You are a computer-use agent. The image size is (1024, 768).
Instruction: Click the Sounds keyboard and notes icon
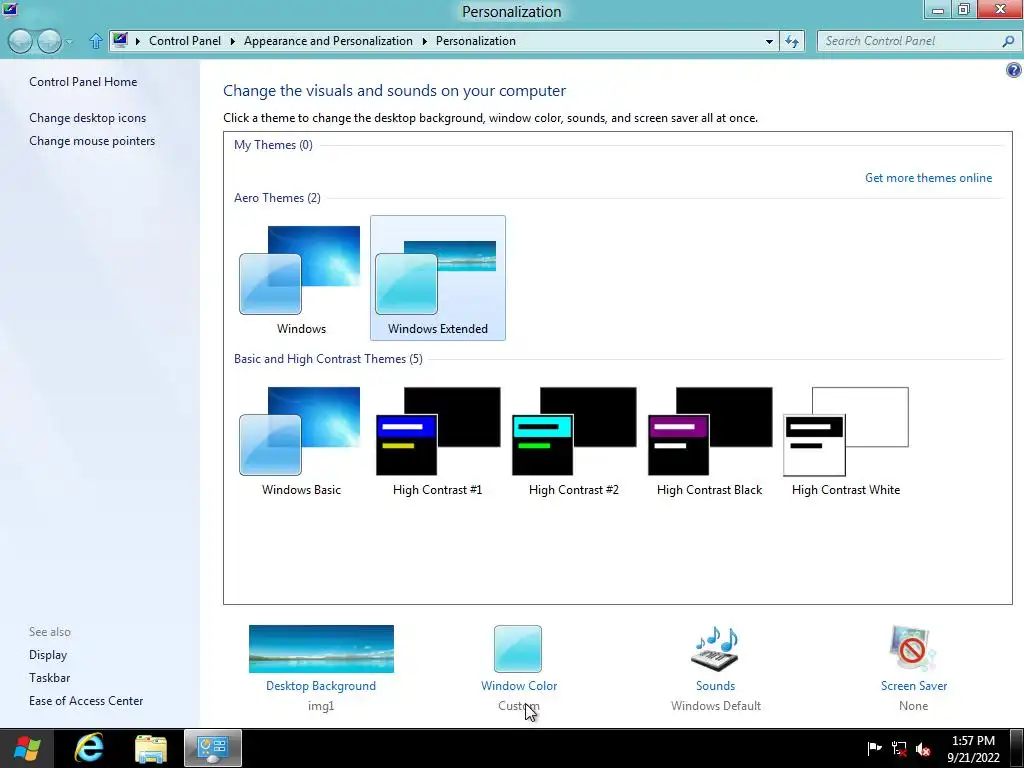point(715,648)
